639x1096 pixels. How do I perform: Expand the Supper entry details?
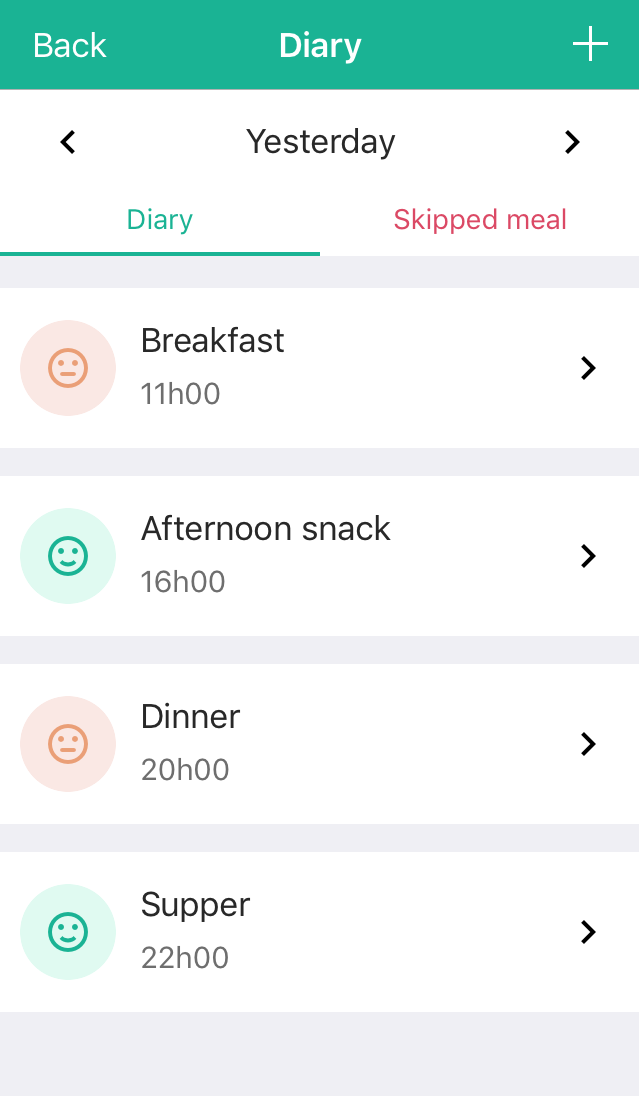588,932
